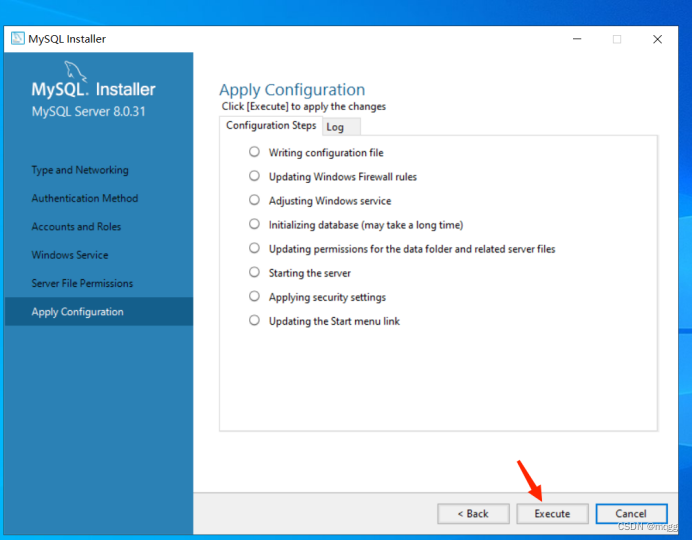The width and height of the screenshot is (693, 541).
Task: Click the disabled maximize window button
Action: [617, 39]
